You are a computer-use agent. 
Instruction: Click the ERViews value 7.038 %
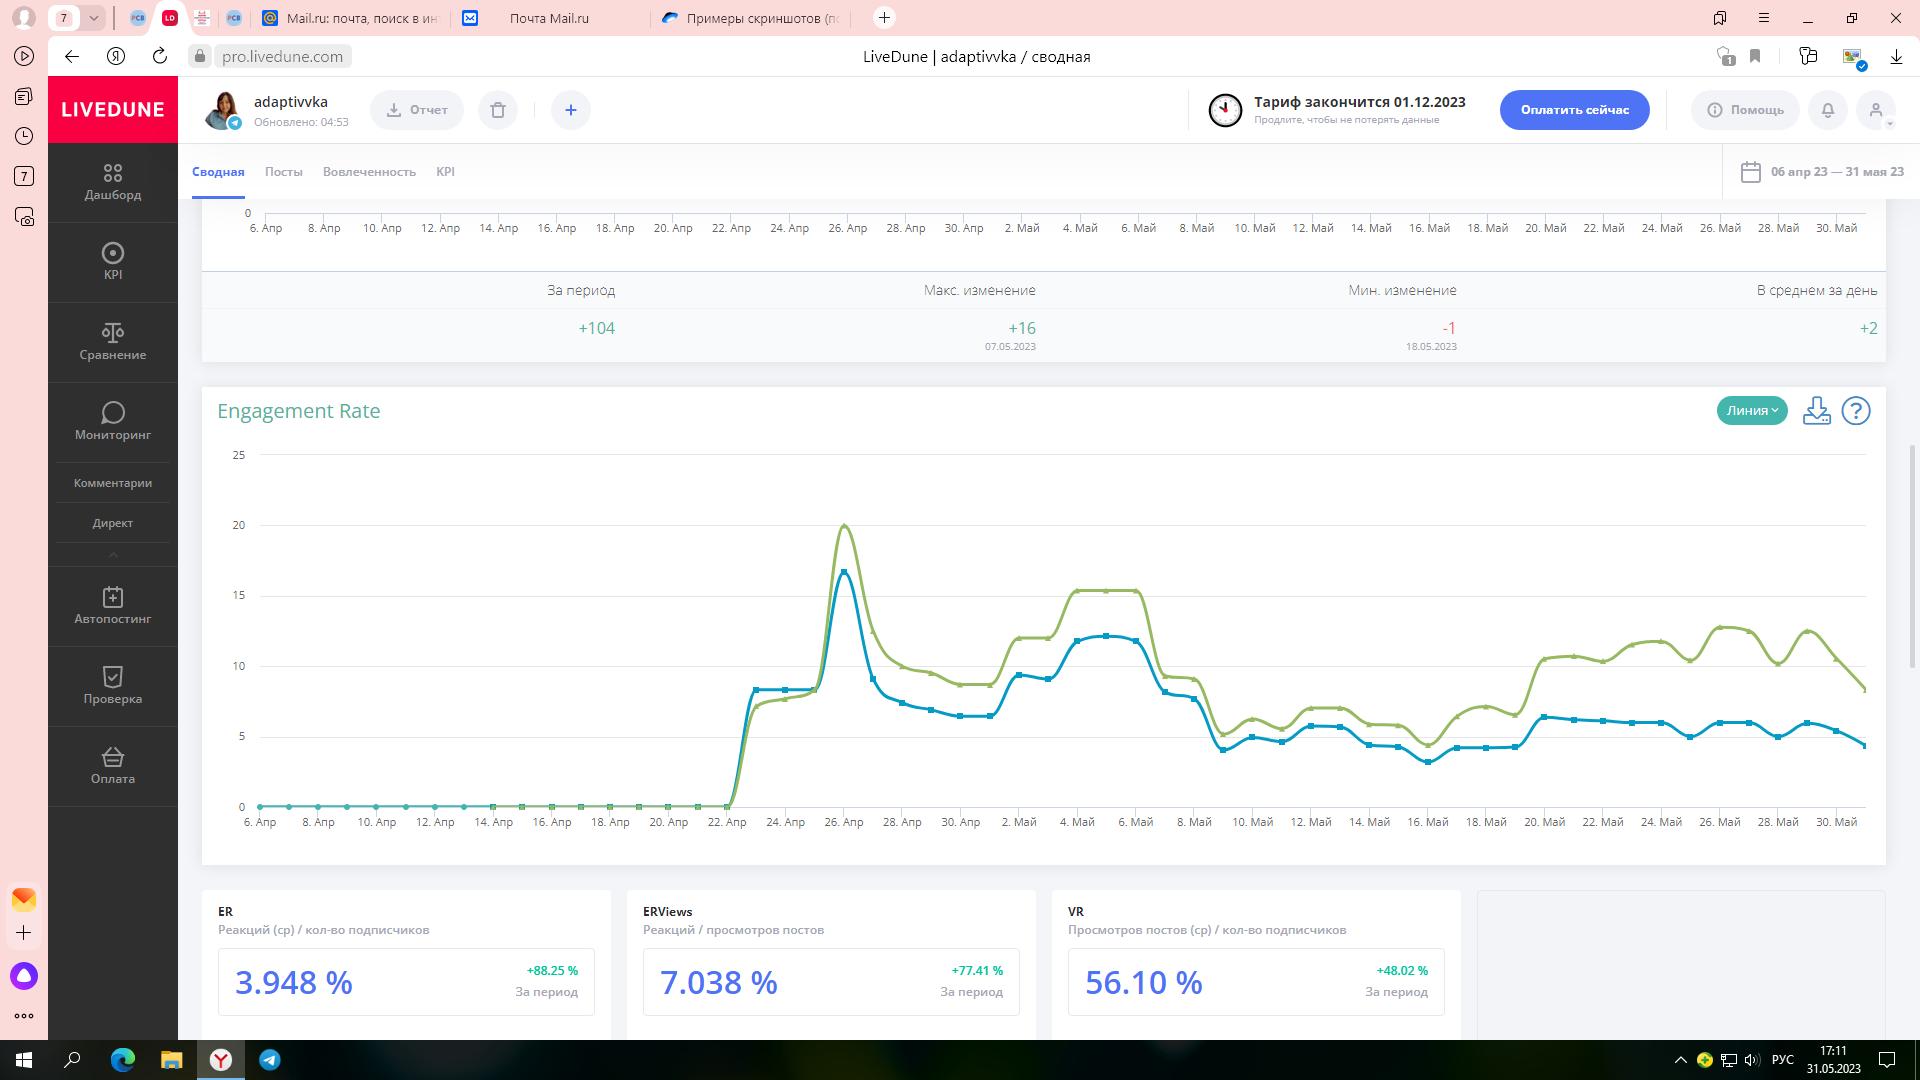pyautogui.click(x=719, y=982)
